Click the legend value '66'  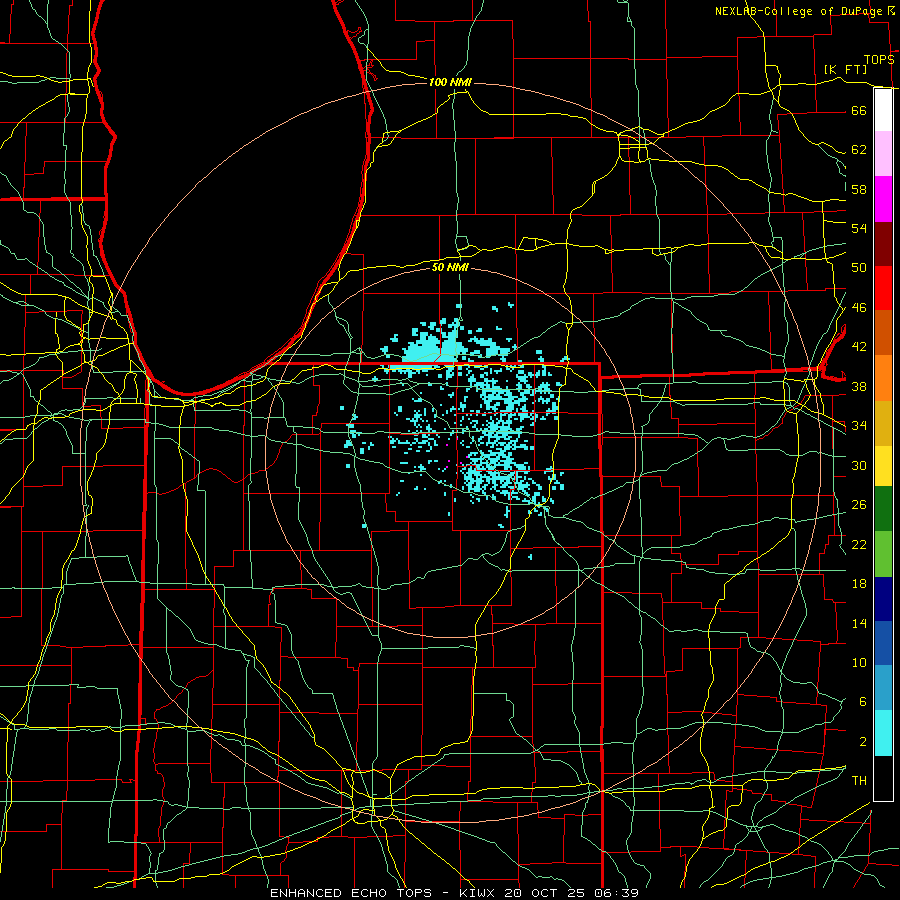coord(859,110)
